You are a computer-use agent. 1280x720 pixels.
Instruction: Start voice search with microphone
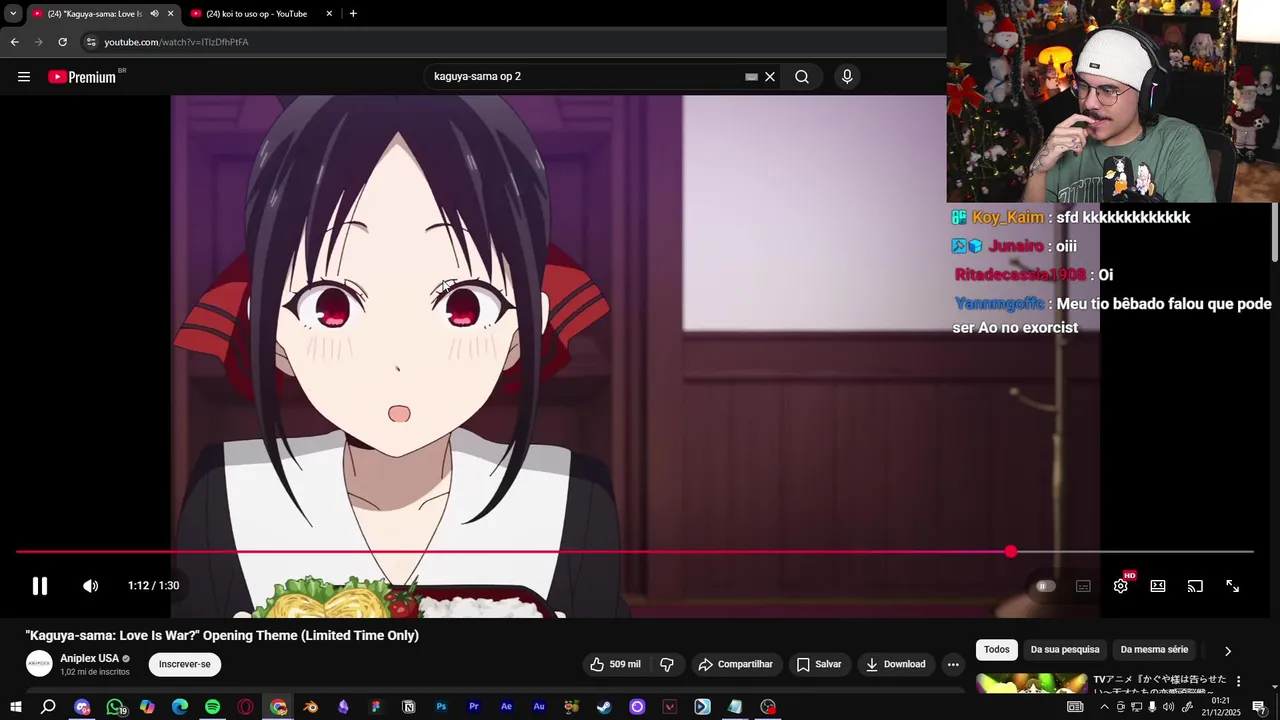pos(847,77)
